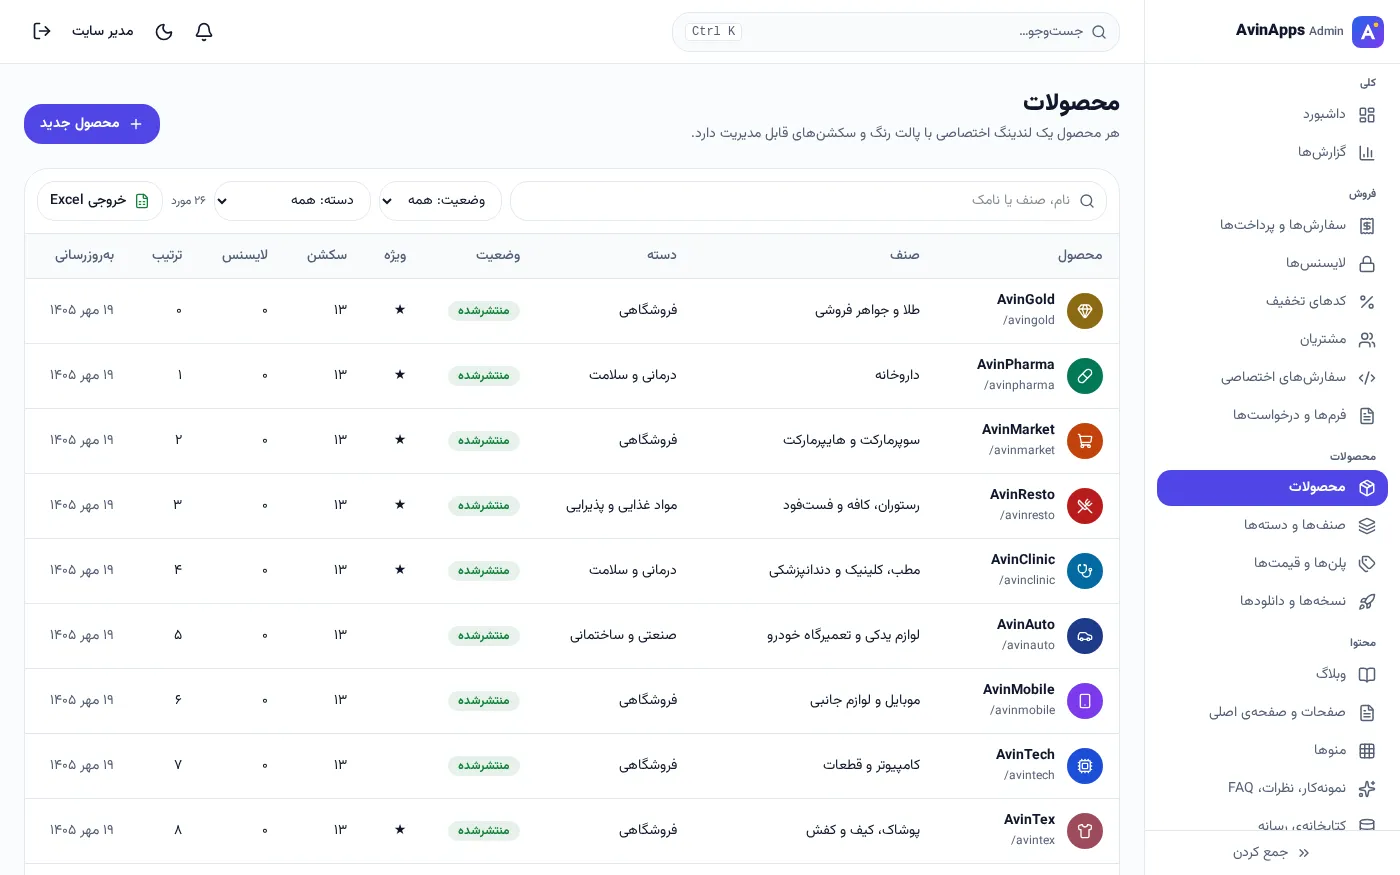Open داشبورد in sidebar
The width and height of the screenshot is (1400, 875).
click(1272, 115)
